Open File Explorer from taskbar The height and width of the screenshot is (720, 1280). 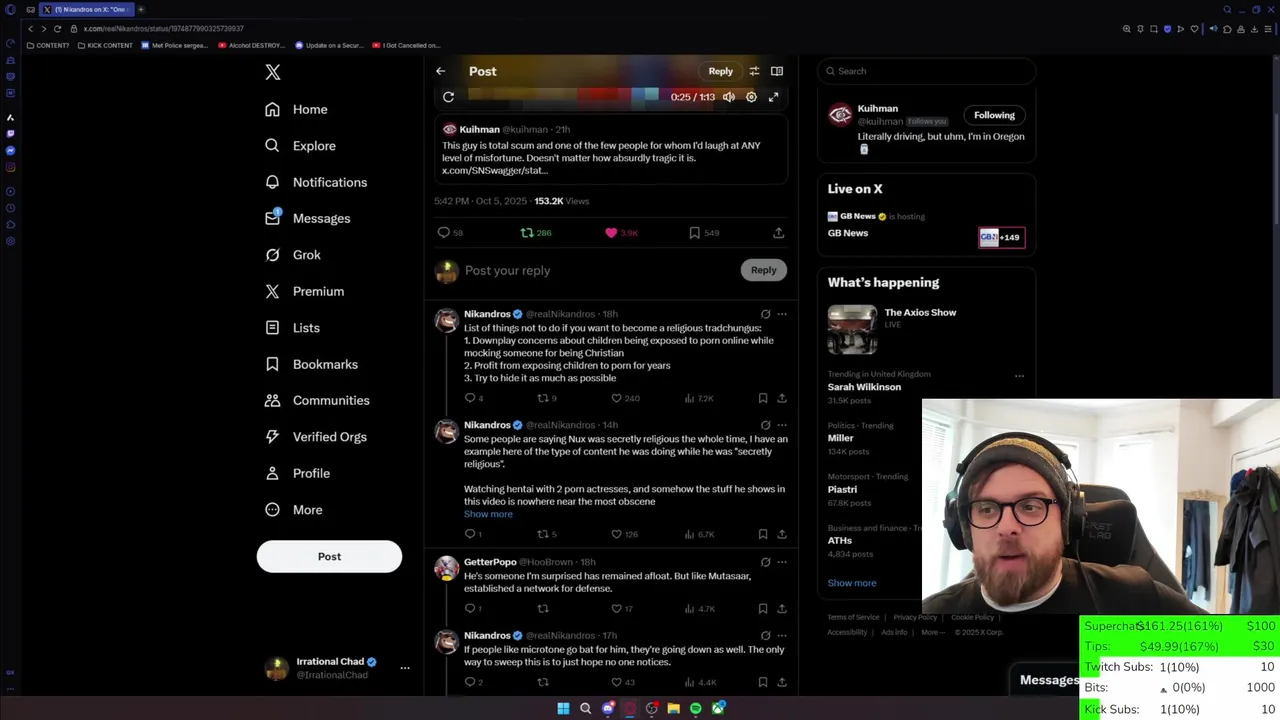(674, 709)
